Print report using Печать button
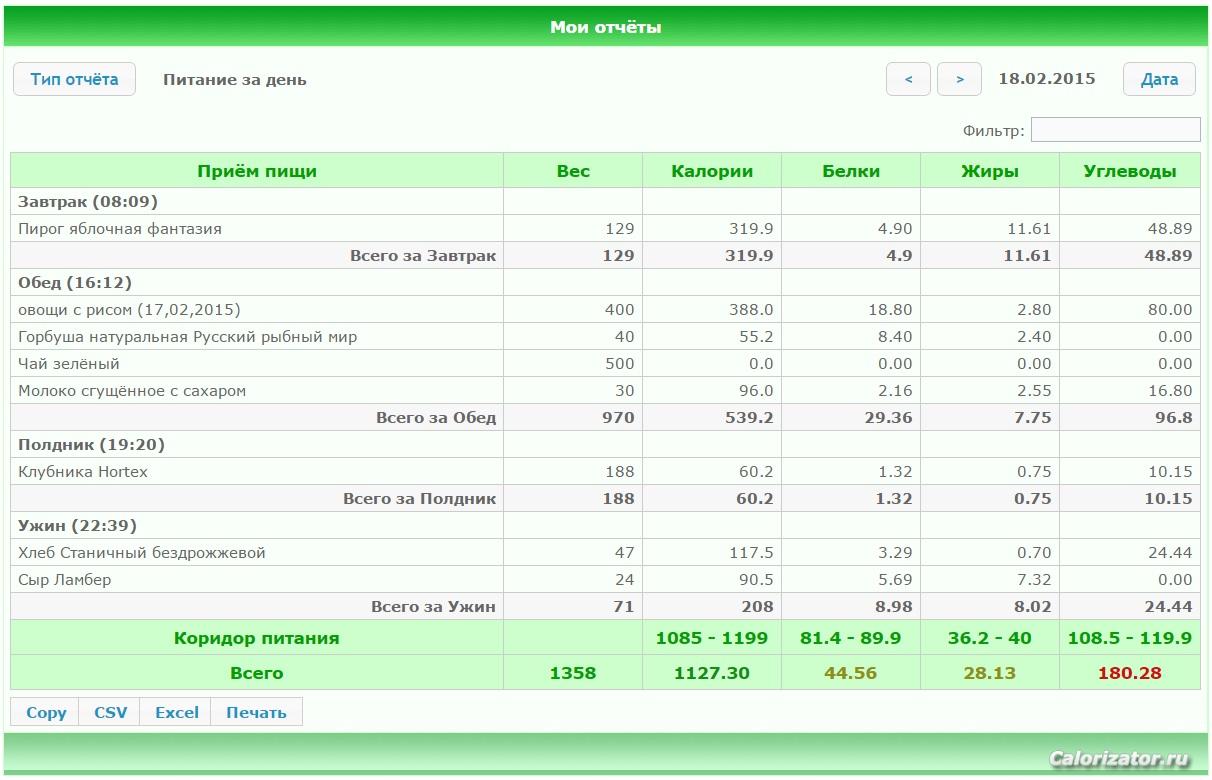Screen dimensions: 1212x780 pyautogui.click(x=256, y=712)
